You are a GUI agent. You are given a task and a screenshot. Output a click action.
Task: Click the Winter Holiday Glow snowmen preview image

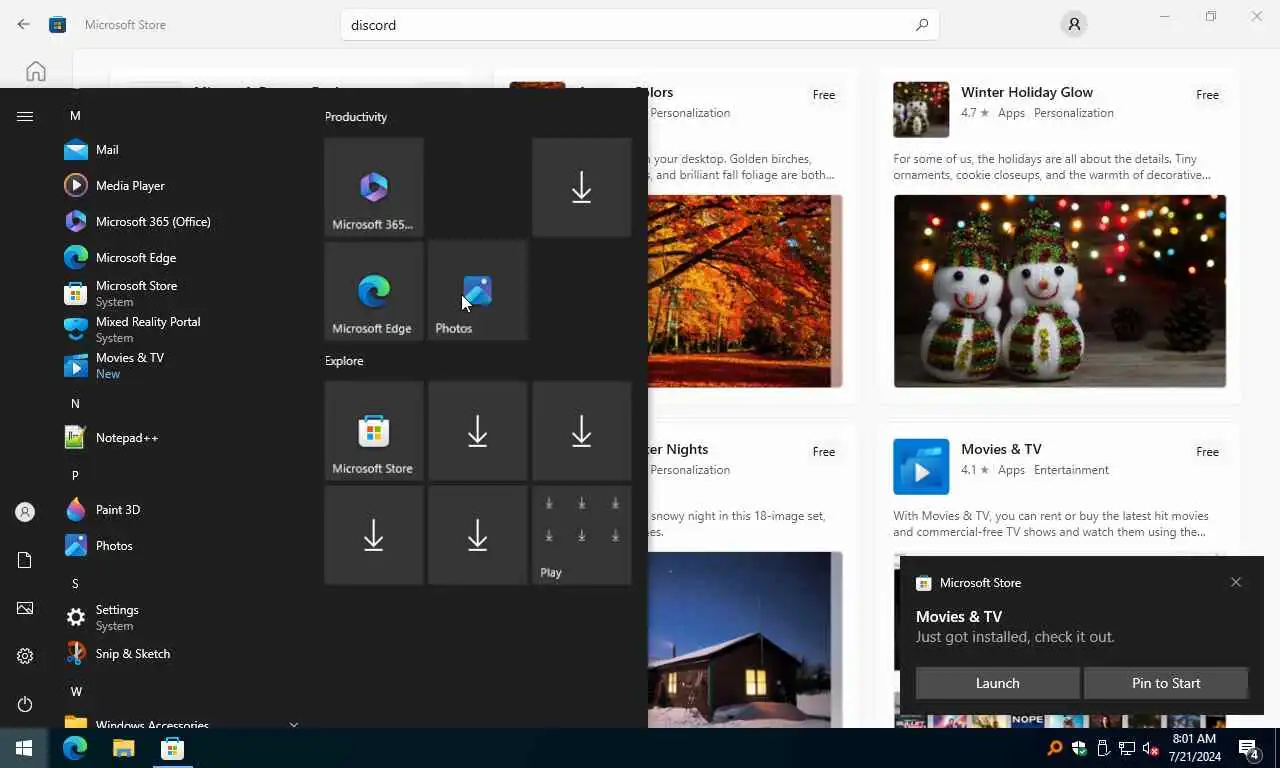tap(1060, 291)
